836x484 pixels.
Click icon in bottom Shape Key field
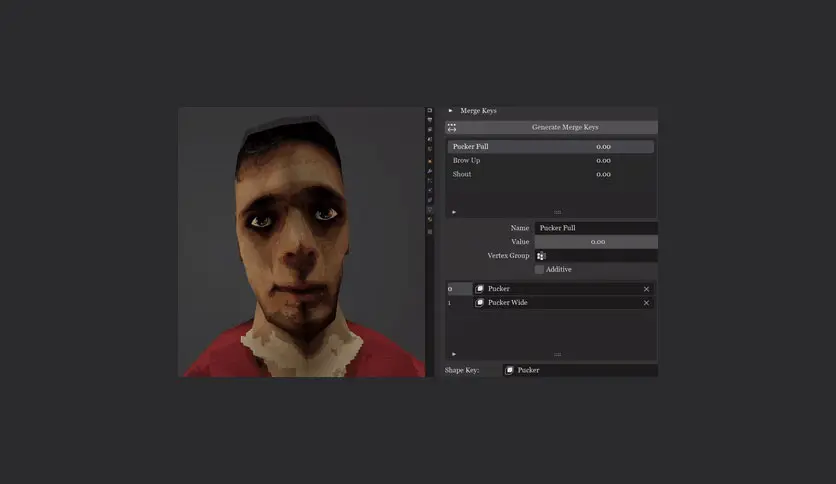pos(509,370)
